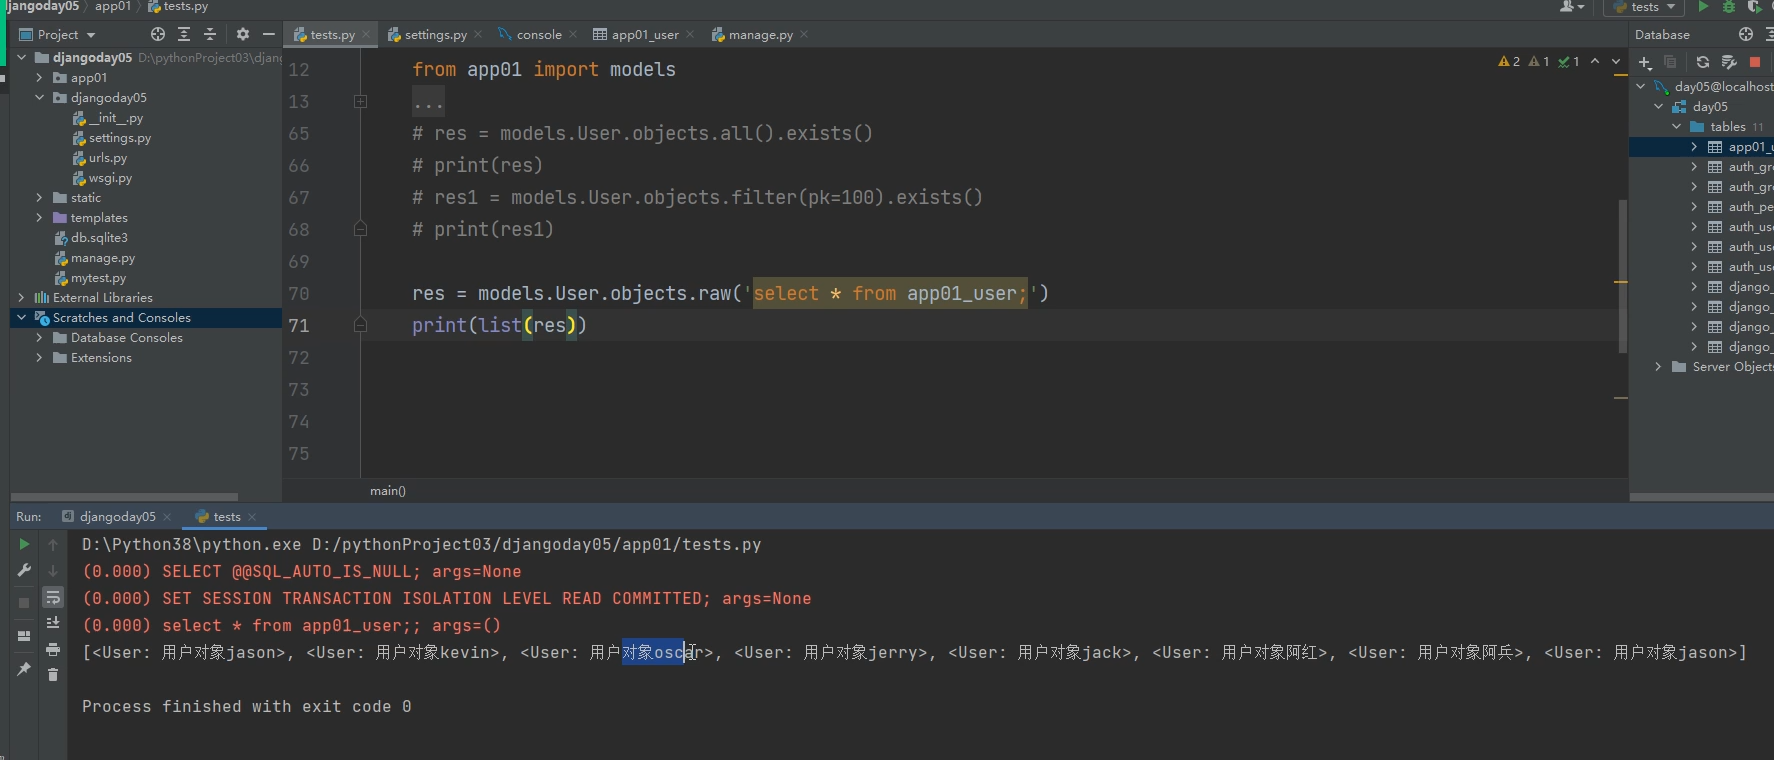1774x760 pixels.
Task: Locate target icon in Database panel header
Action: pos(1746,34)
